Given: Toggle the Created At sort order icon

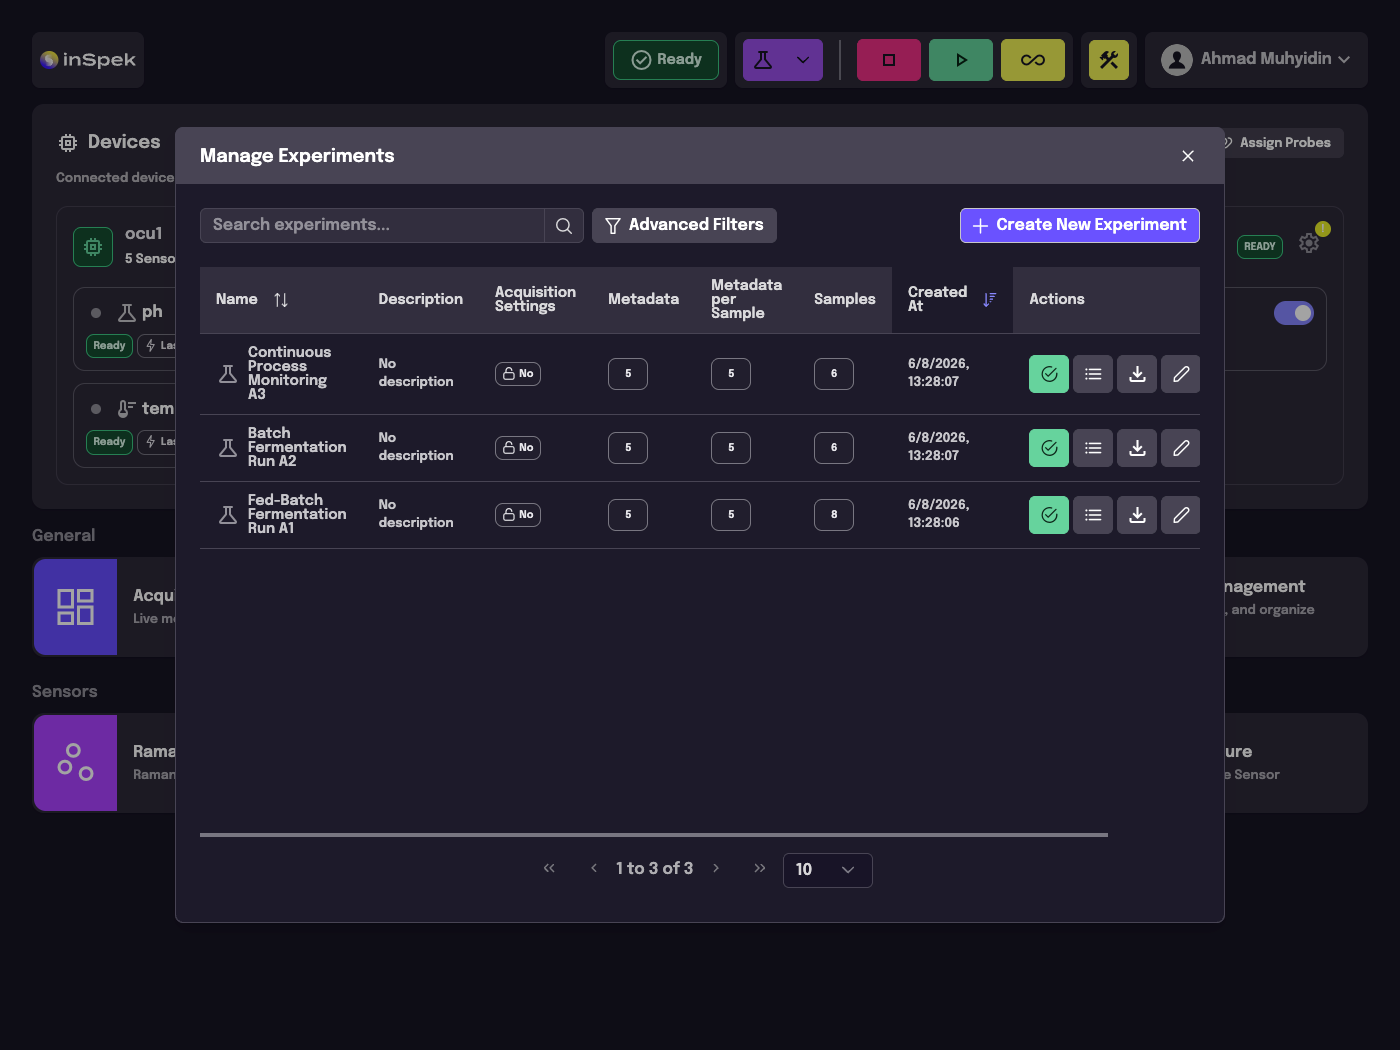Looking at the screenshot, I should [989, 300].
